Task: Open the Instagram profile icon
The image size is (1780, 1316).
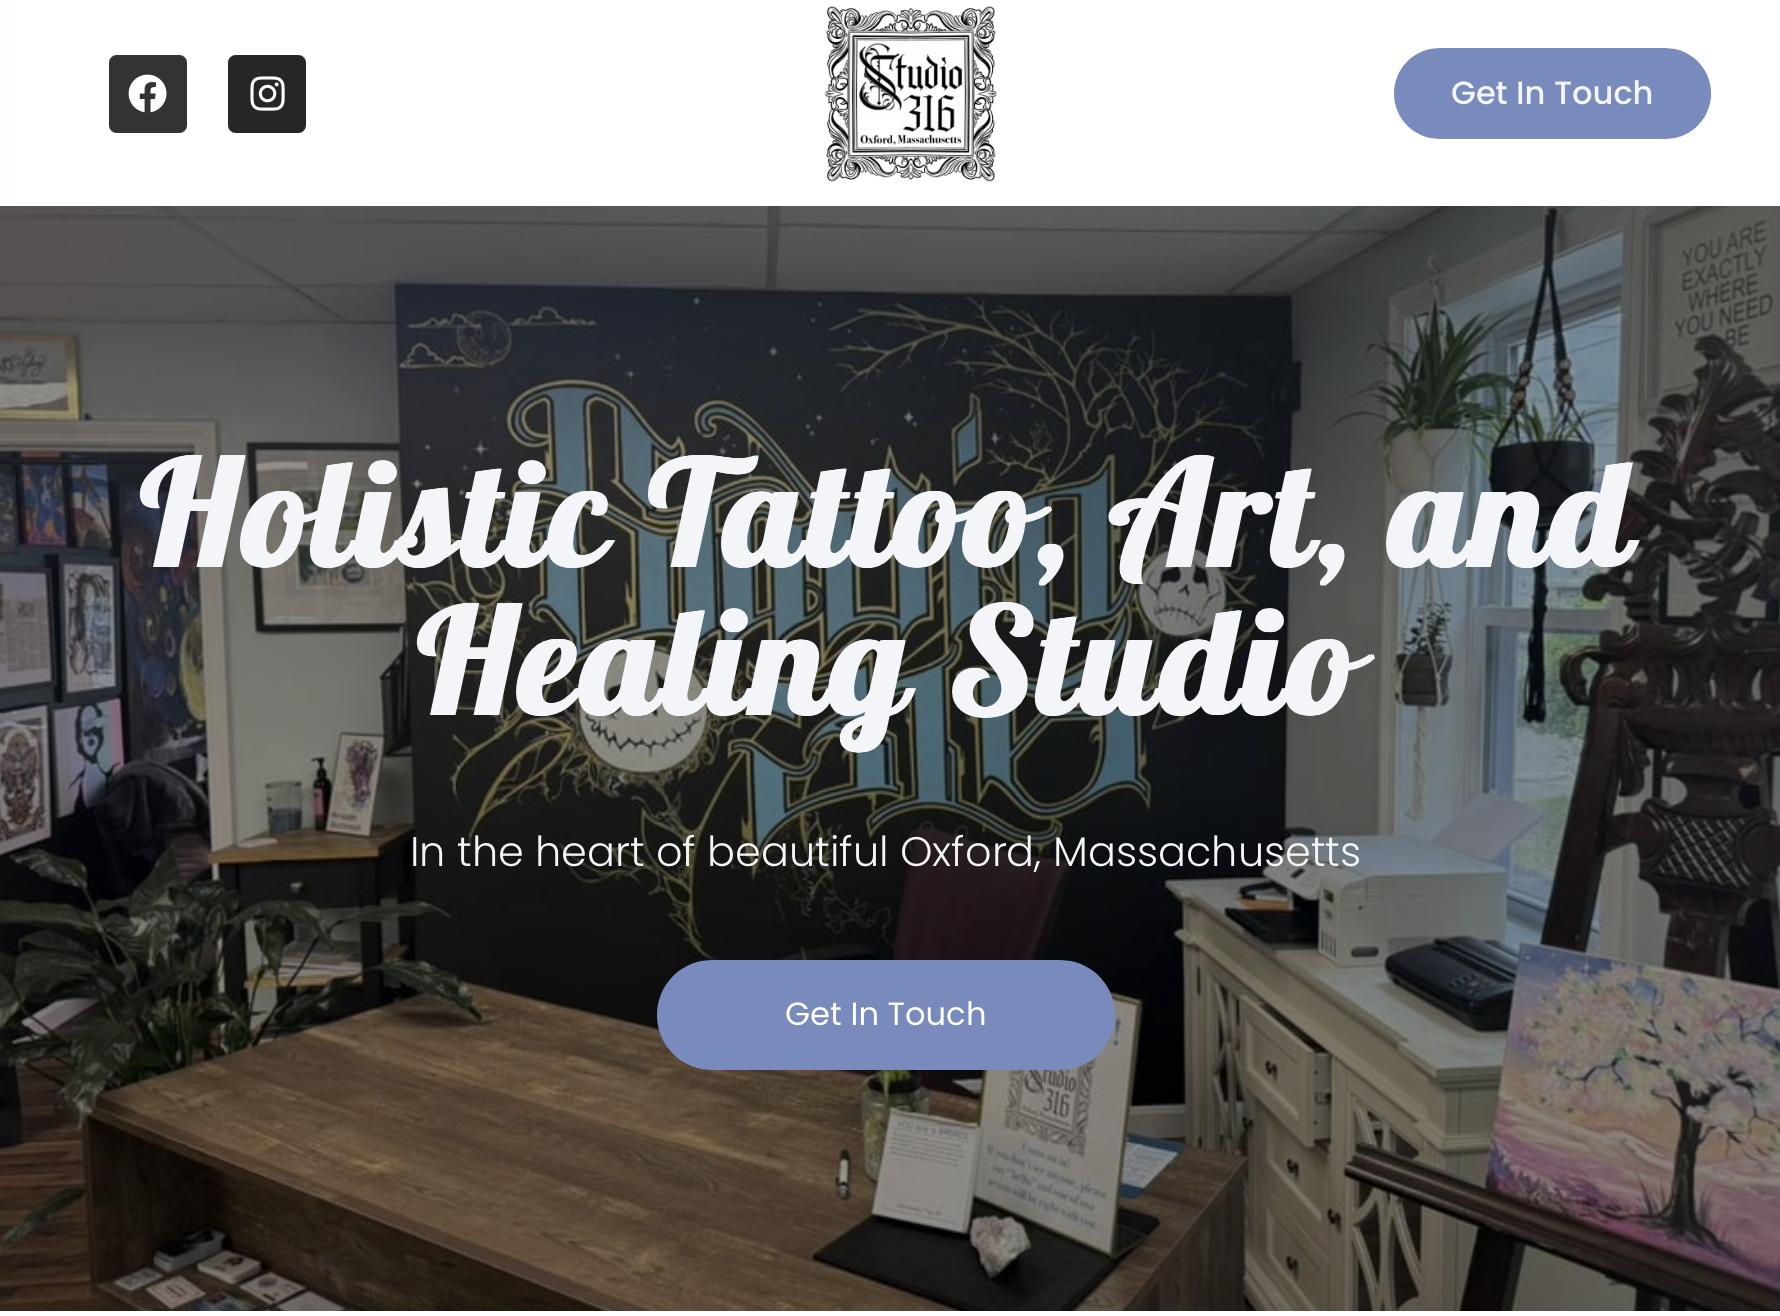Action: [x=267, y=94]
